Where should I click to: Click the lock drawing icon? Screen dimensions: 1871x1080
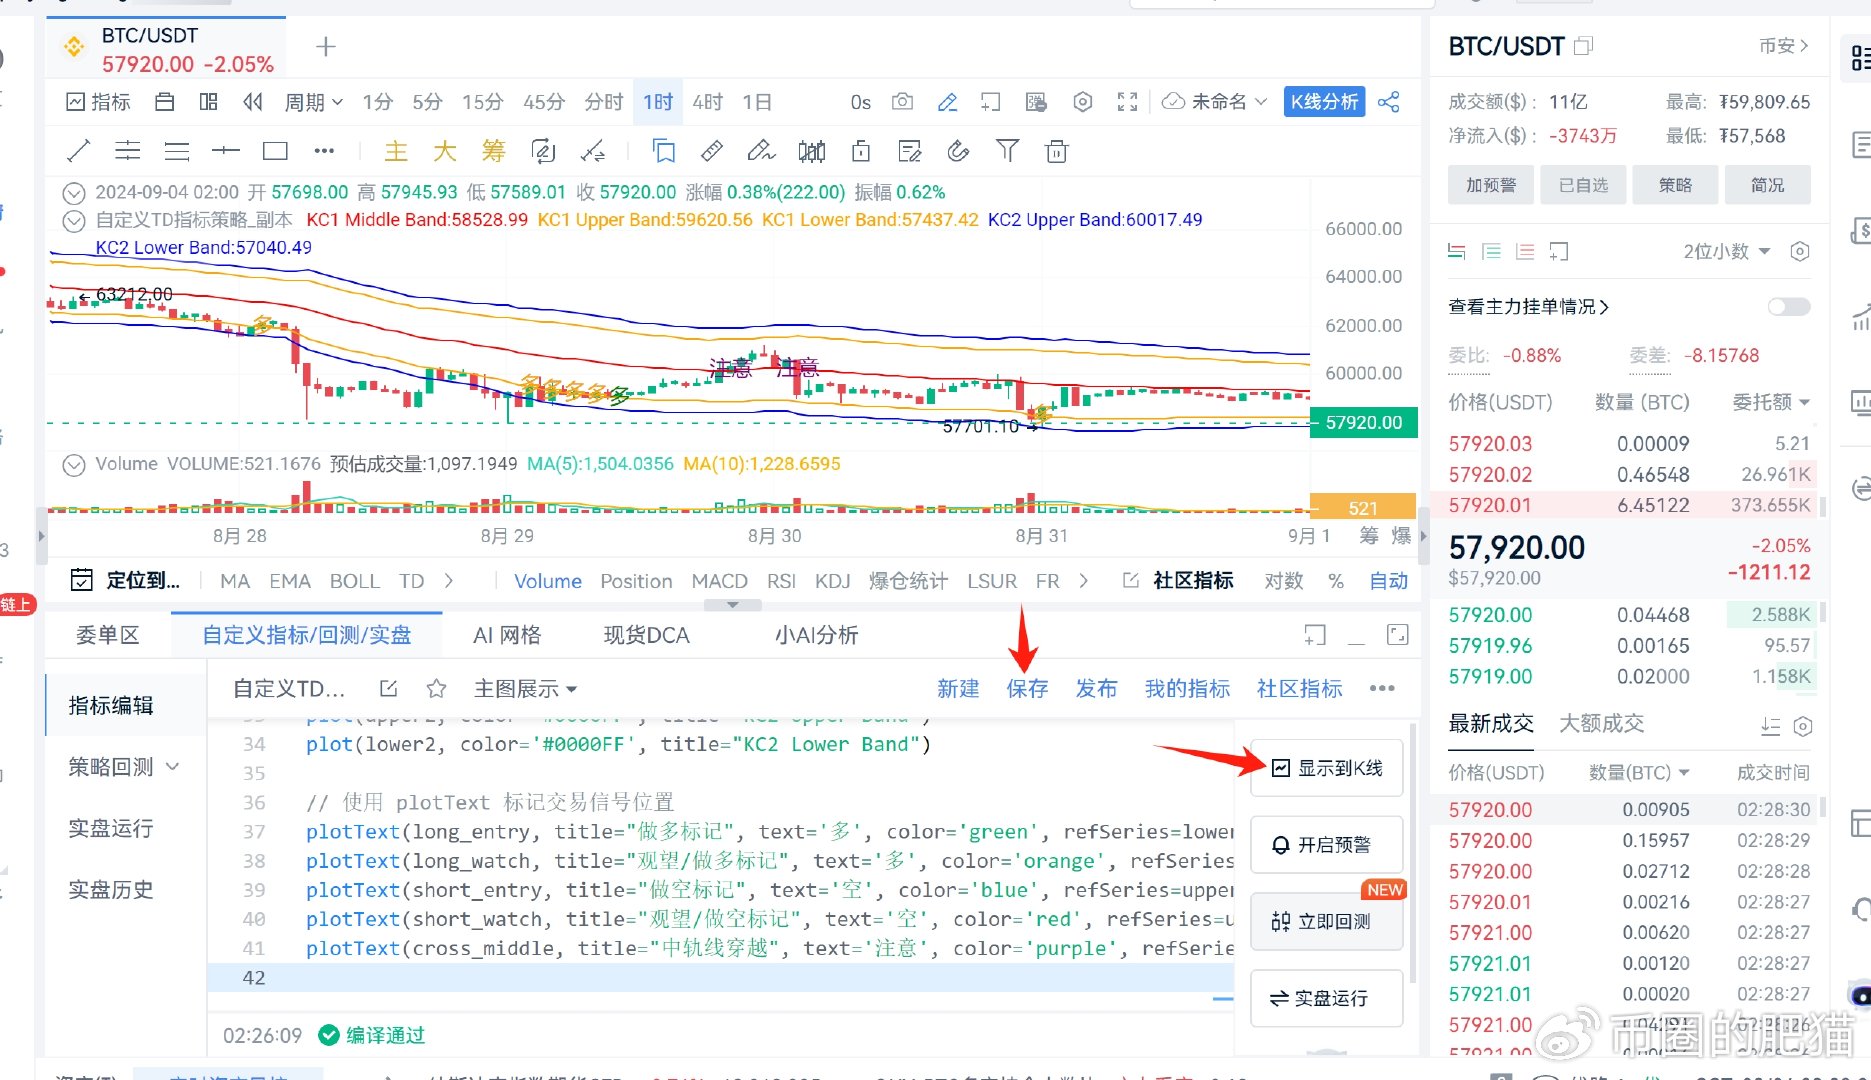[x=860, y=151]
